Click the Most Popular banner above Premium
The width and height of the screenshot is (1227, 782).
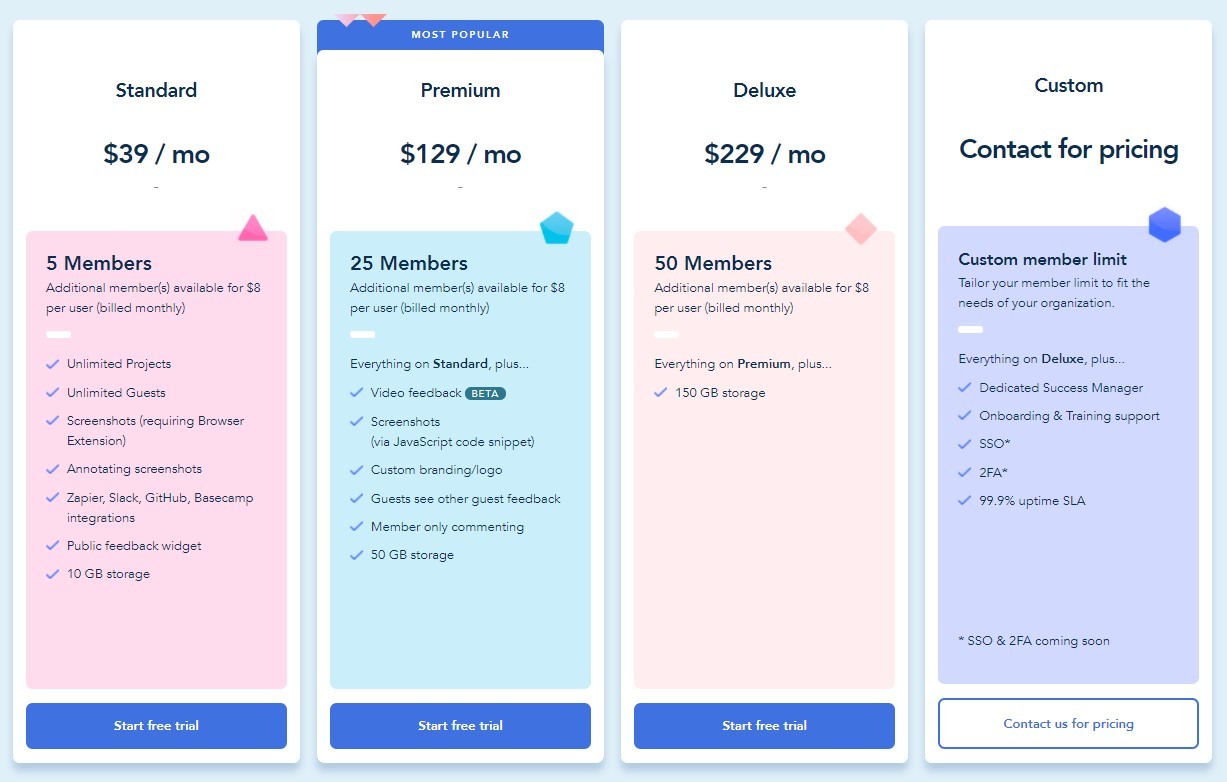click(x=460, y=35)
